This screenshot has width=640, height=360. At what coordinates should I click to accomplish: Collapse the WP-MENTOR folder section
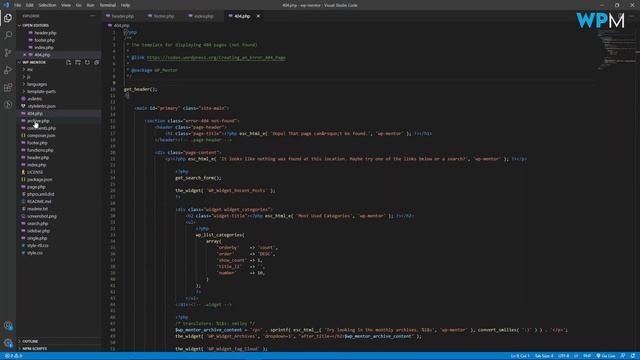33,62
